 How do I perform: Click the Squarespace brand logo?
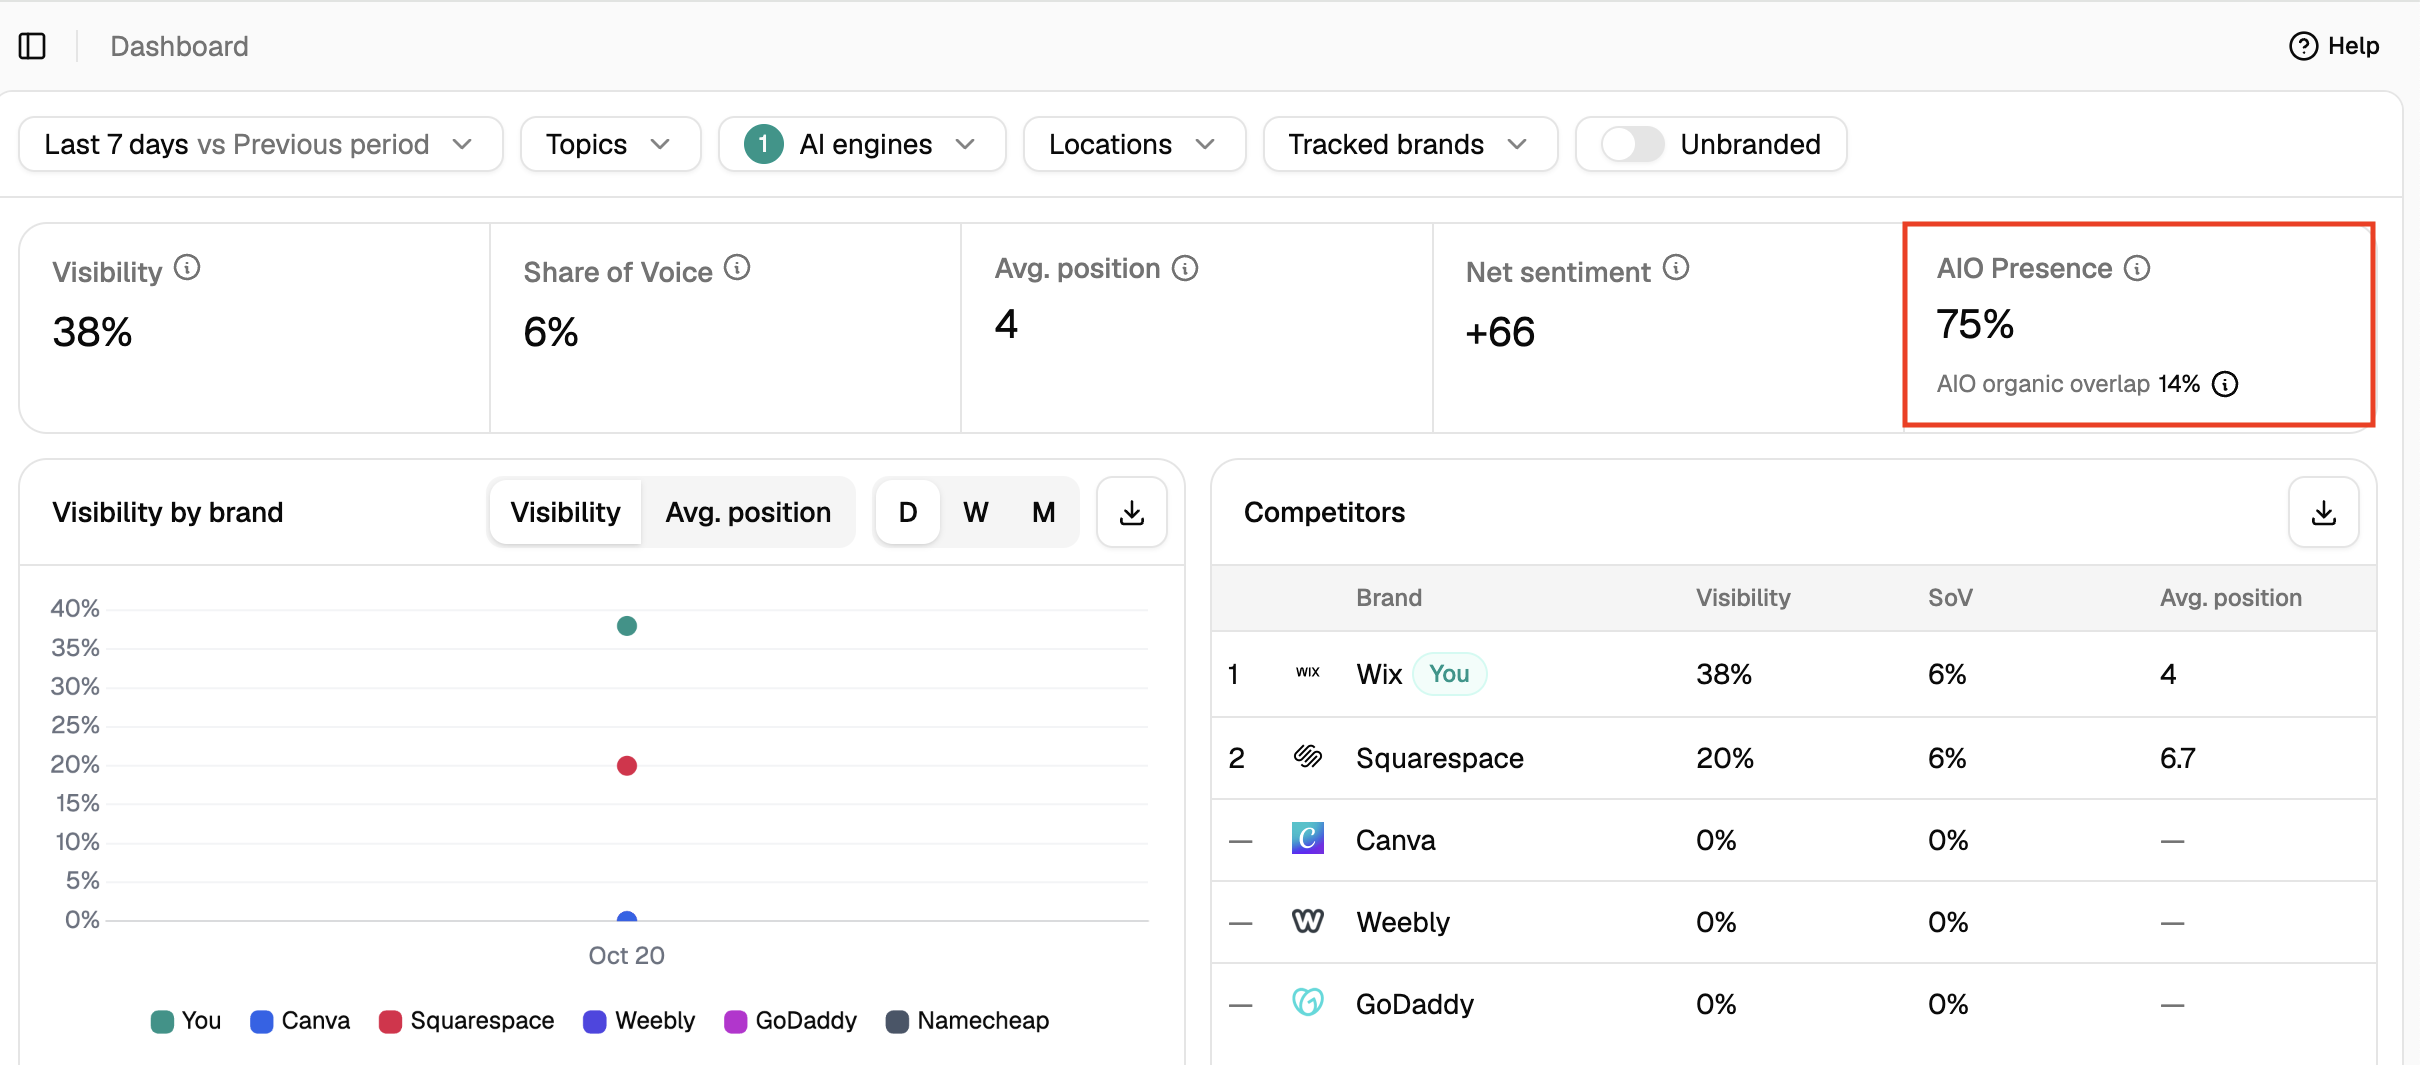pos(1308,757)
